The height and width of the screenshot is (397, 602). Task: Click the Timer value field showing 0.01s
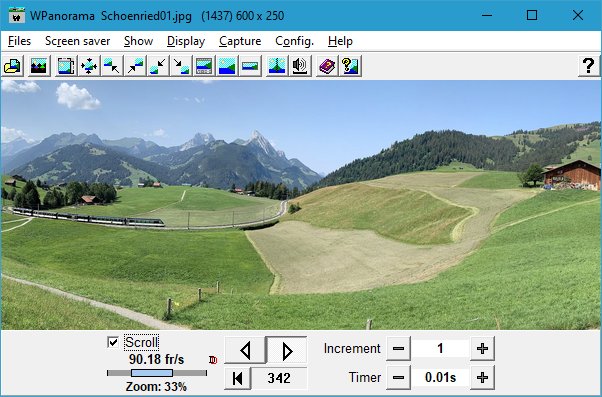(x=440, y=378)
